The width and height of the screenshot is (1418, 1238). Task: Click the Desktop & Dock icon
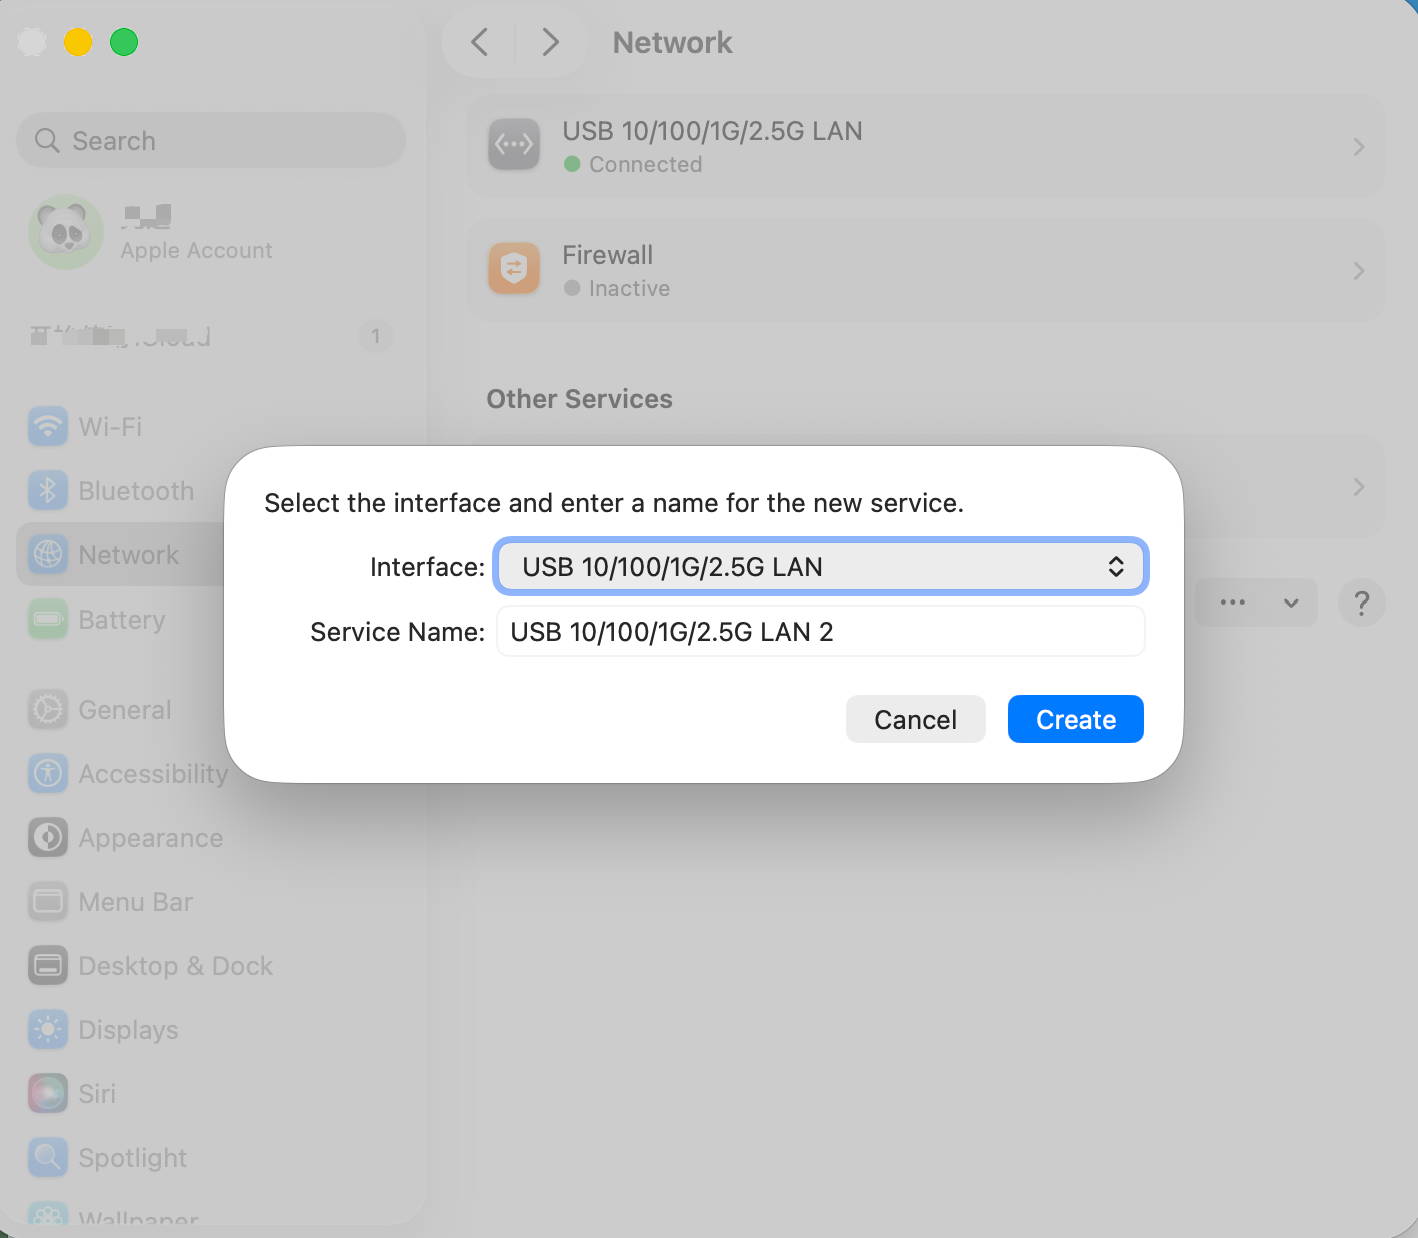(48, 965)
